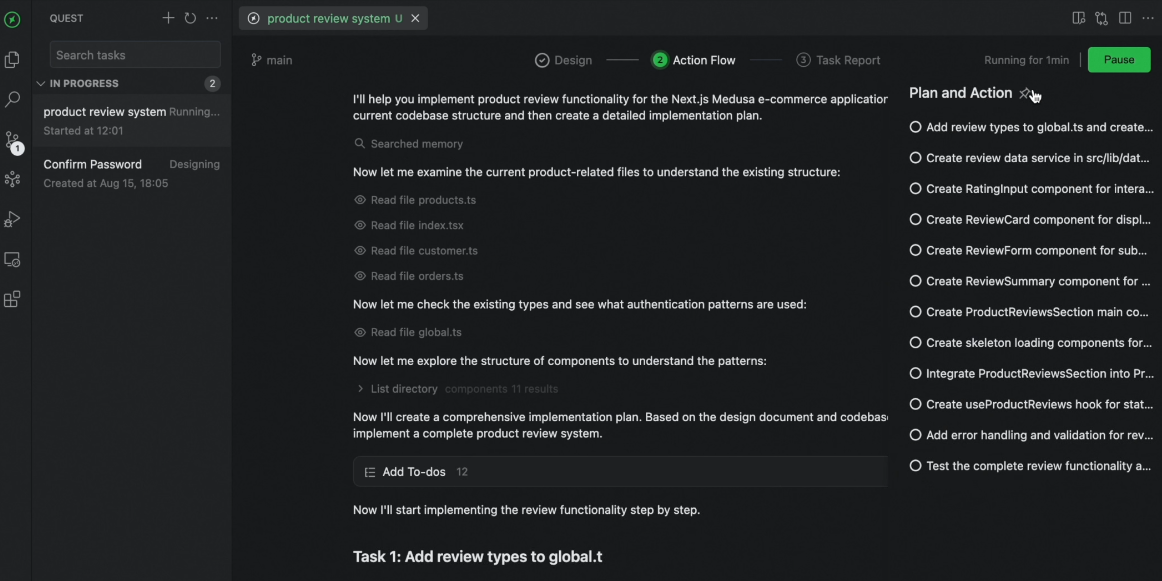Screen dimensions: 1162x581
Task: Open the Extensions view
Action: (x=12, y=299)
